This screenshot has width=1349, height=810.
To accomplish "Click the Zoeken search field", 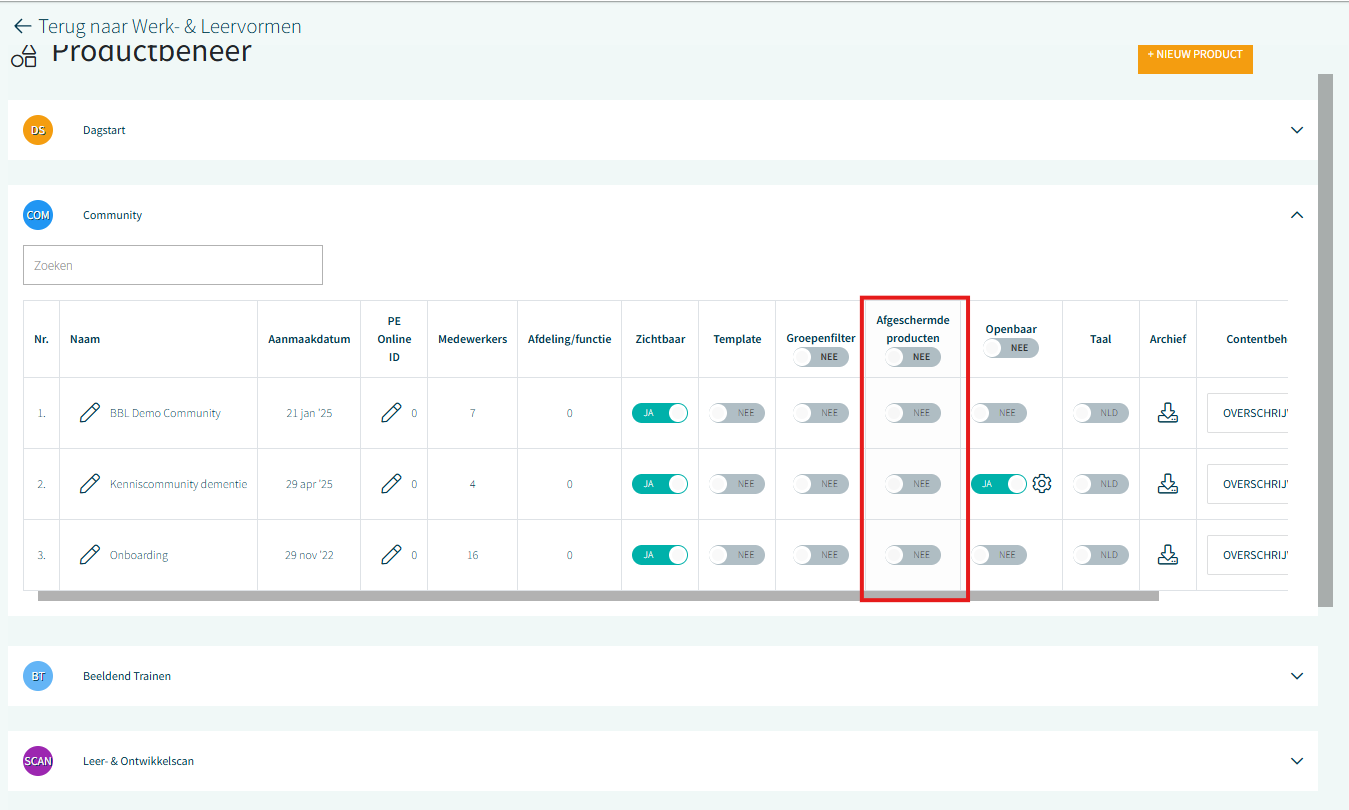I will pos(173,265).
